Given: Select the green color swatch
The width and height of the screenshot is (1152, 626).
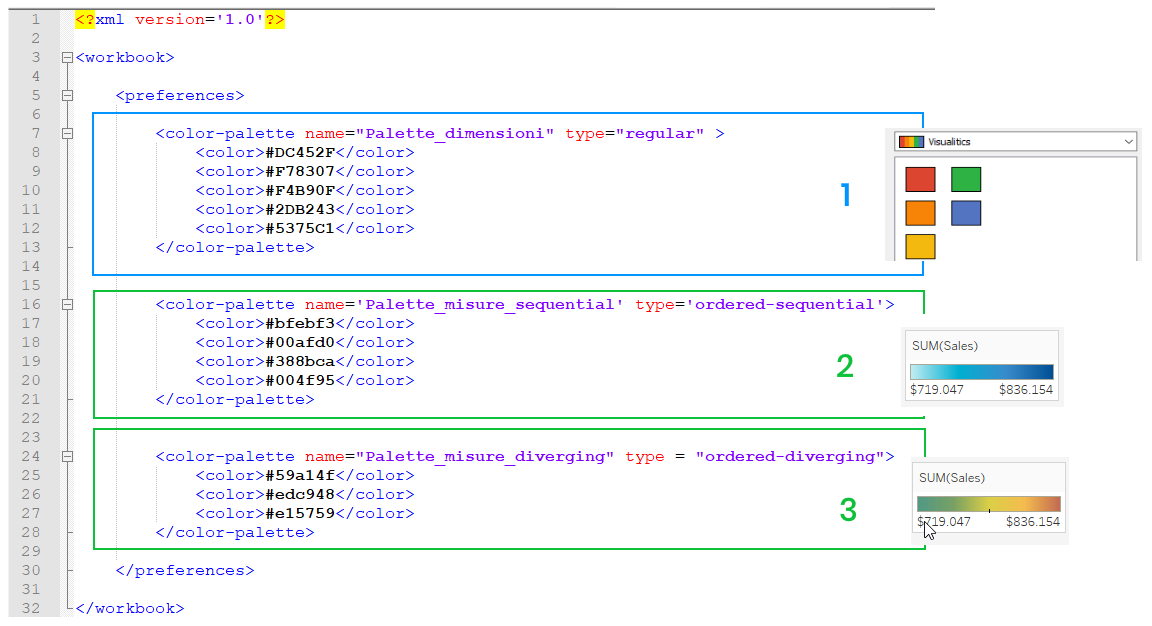Looking at the screenshot, I should 966,179.
